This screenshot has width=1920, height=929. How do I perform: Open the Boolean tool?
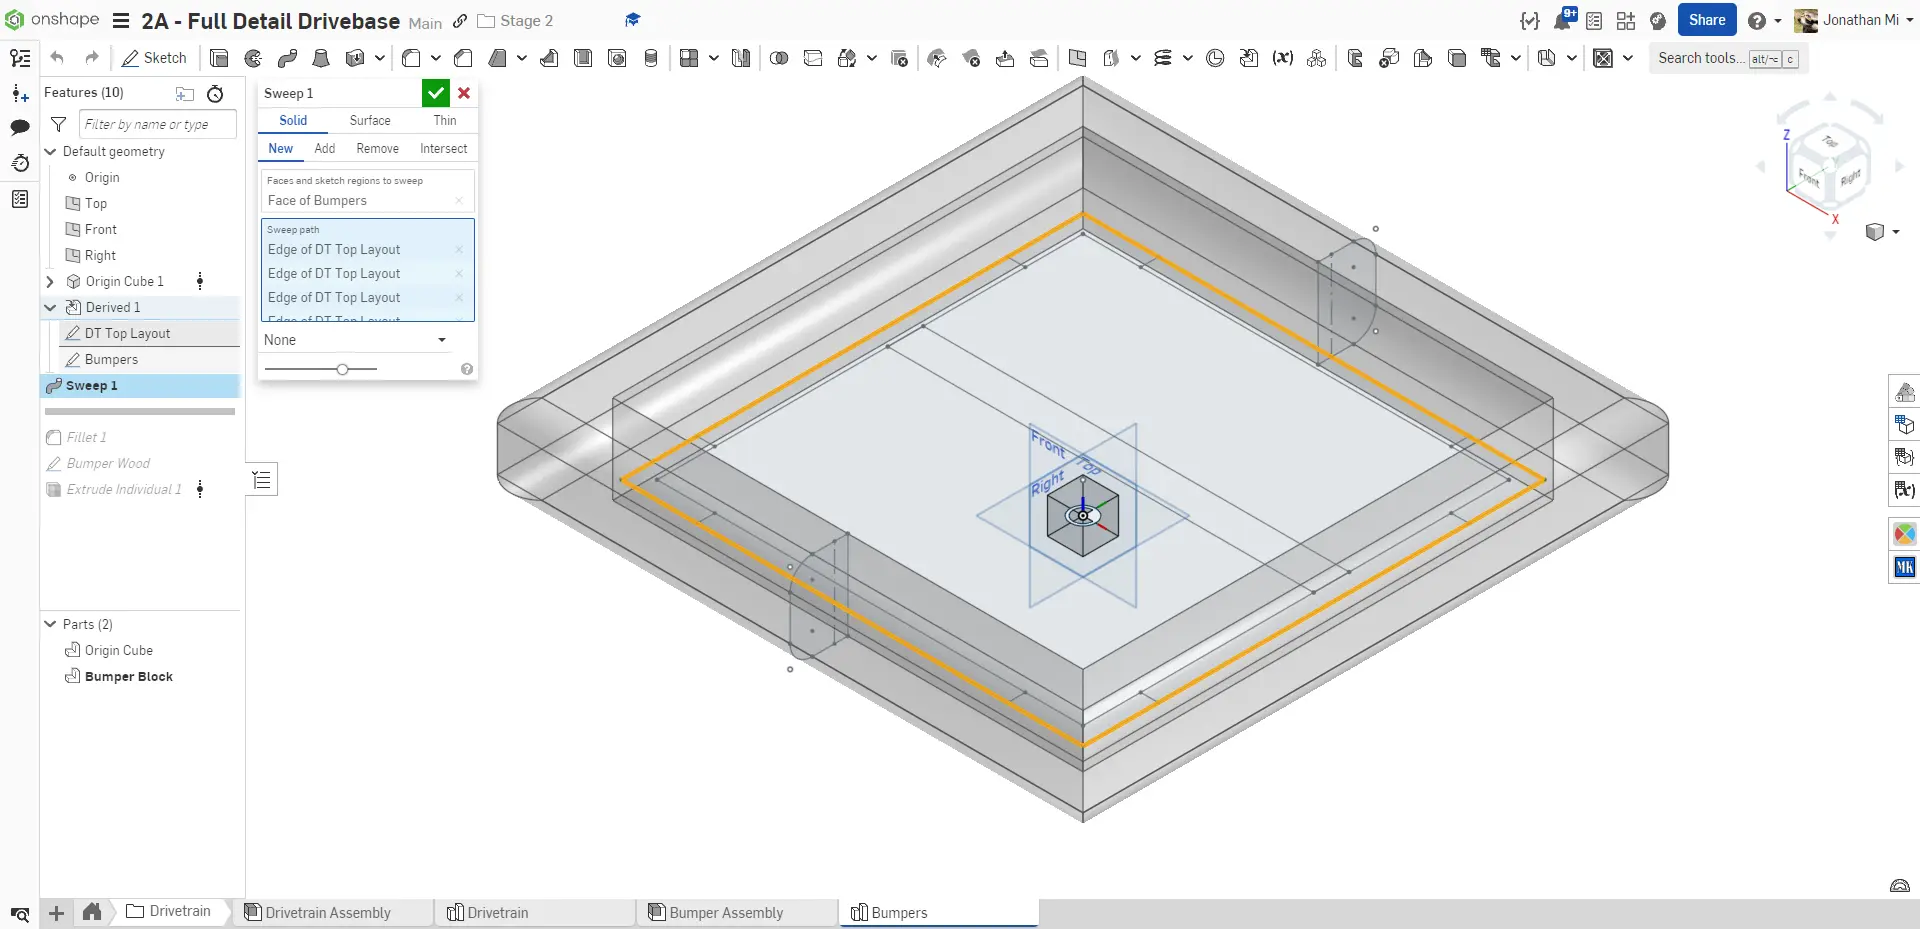tap(779, 58)
